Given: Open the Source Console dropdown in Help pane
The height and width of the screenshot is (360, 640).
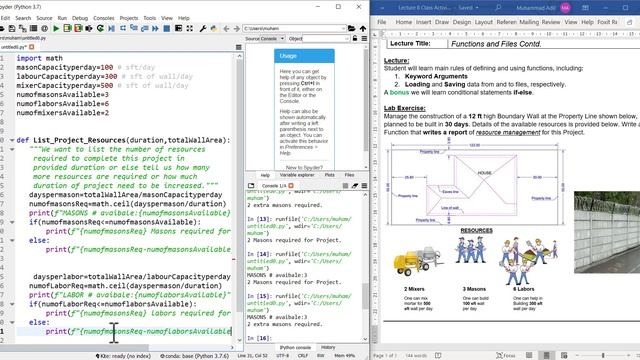Looking at the screenshot, I should pyautogui.click(x=273, y=38).
